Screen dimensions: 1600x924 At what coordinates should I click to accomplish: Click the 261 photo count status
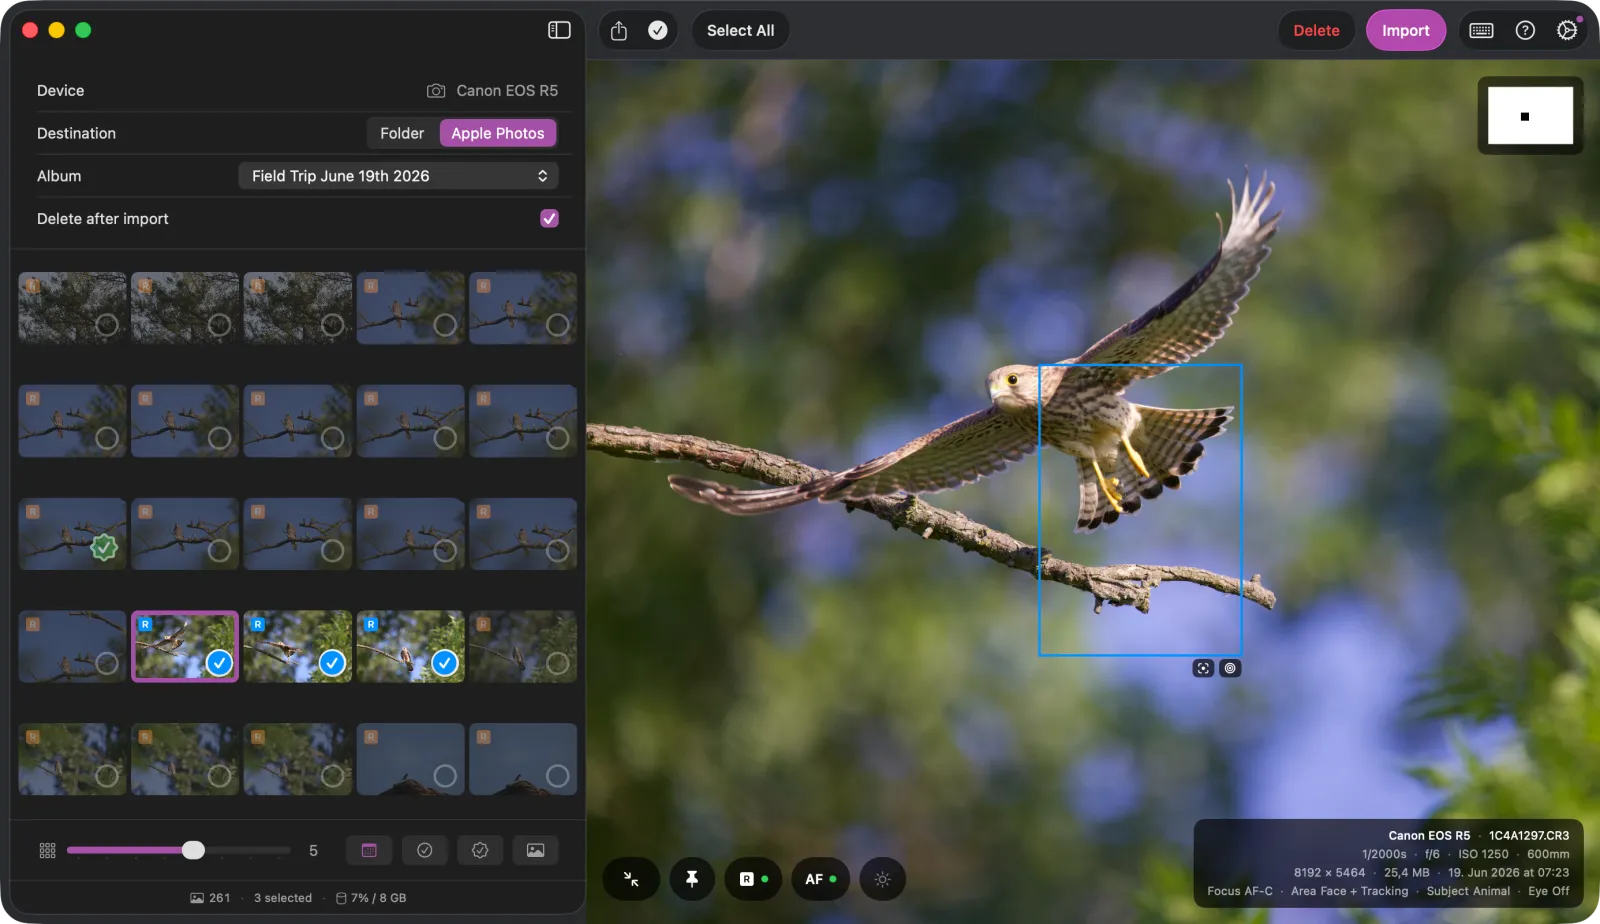tap(210, 898)
